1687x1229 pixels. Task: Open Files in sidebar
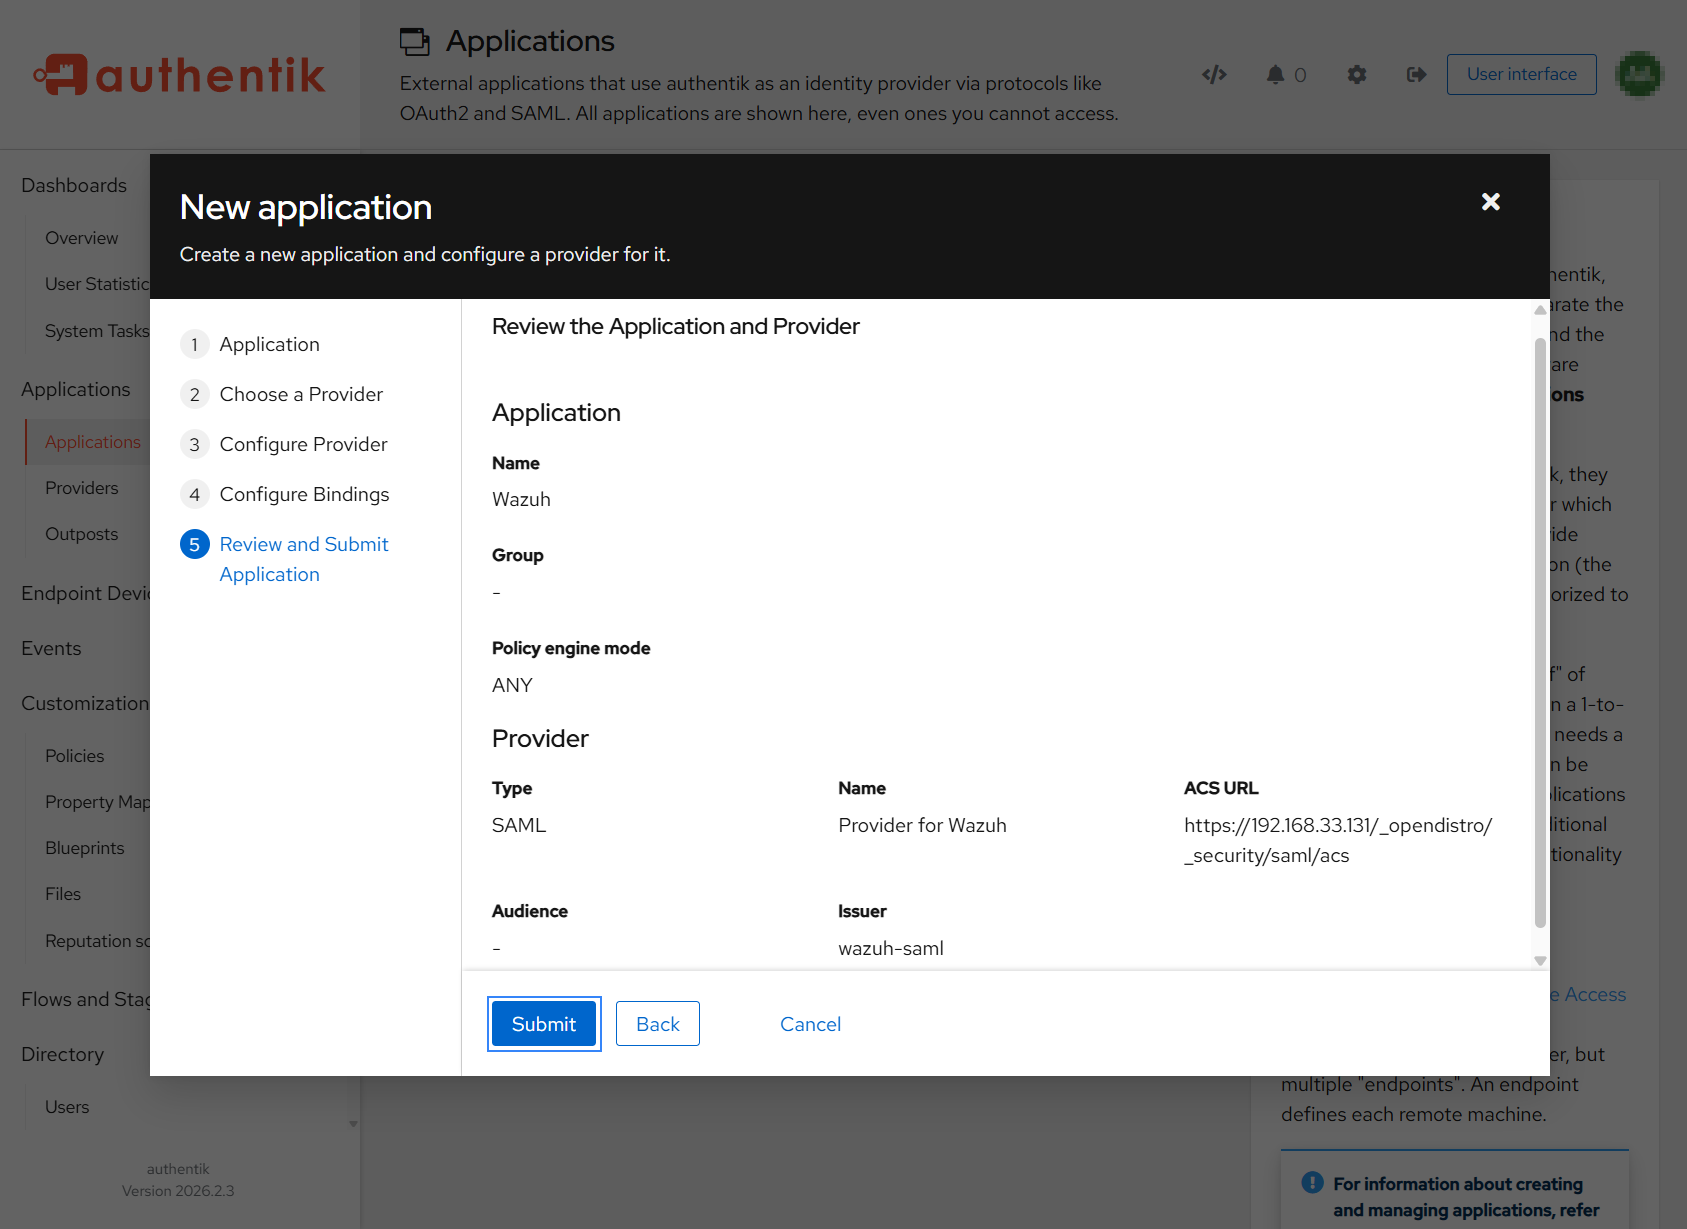62,894
